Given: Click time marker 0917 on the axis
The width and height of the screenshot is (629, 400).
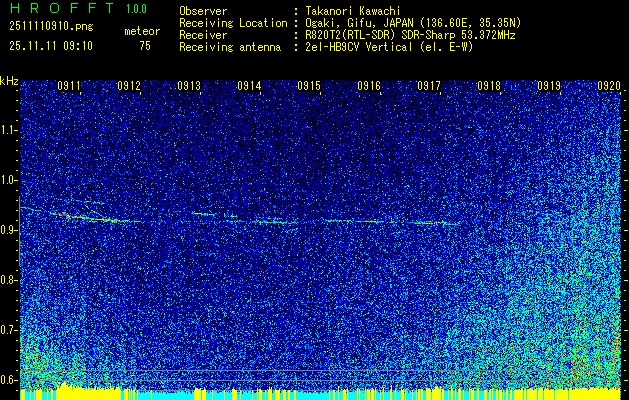Looking at the screenshot, I should 429,85.
